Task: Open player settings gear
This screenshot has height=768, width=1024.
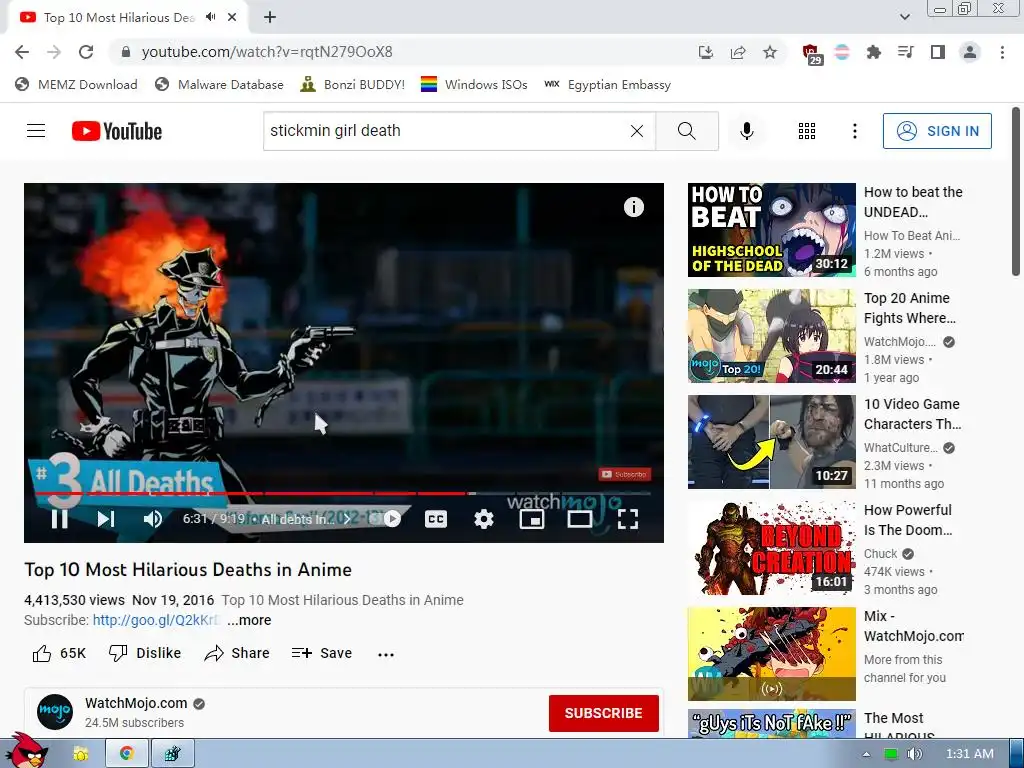Action: [x=484, y=519]
